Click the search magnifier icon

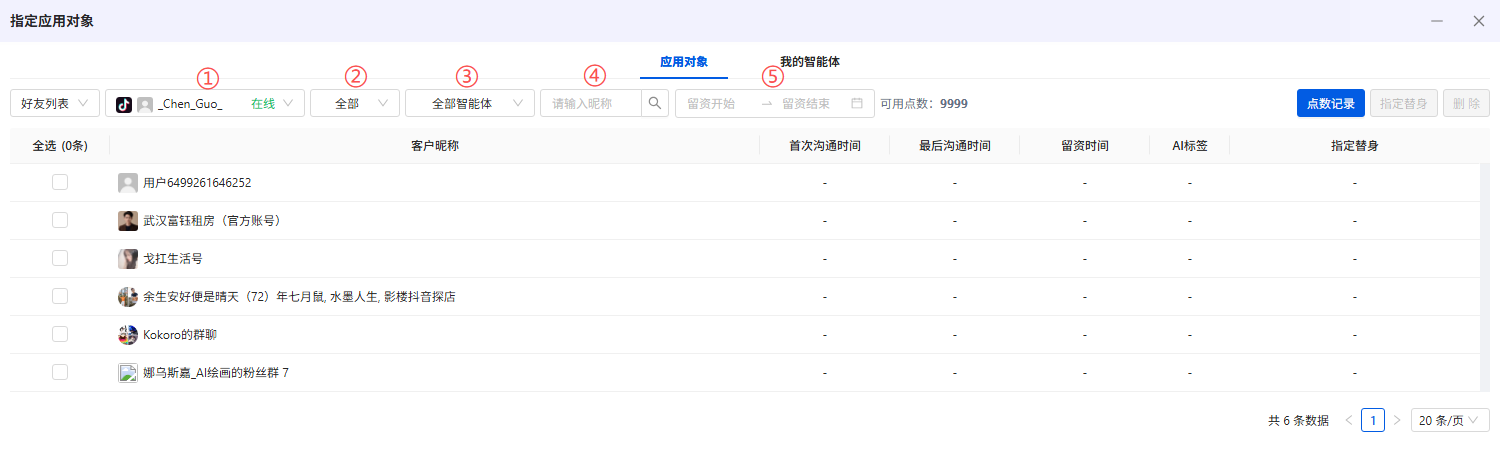coord(655,103)
